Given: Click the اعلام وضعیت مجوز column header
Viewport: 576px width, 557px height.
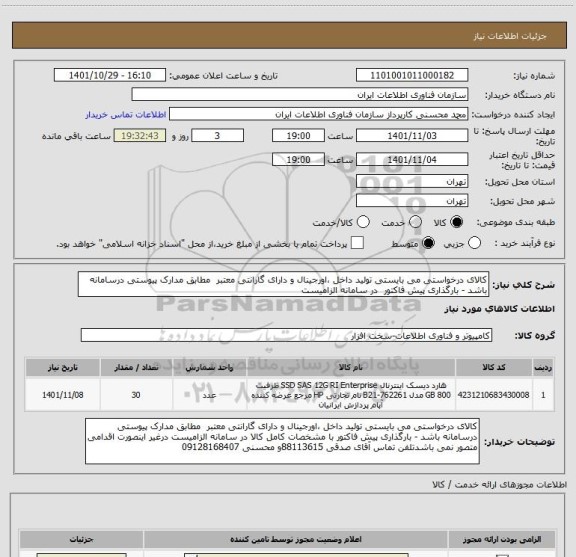Looking at the screenshot, I should pyautogui.click(x=296, y=539).
